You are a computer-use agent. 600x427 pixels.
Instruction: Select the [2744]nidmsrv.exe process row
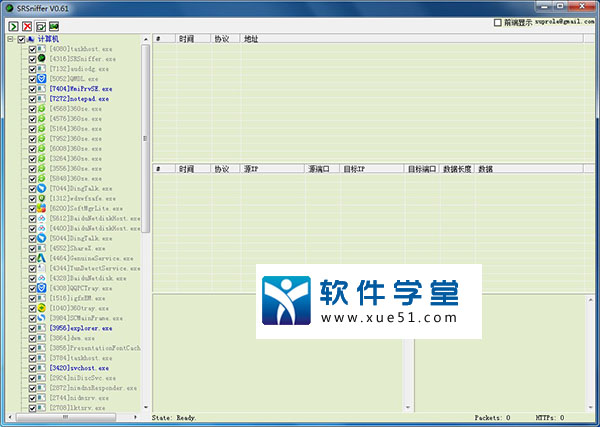point(79,398)
